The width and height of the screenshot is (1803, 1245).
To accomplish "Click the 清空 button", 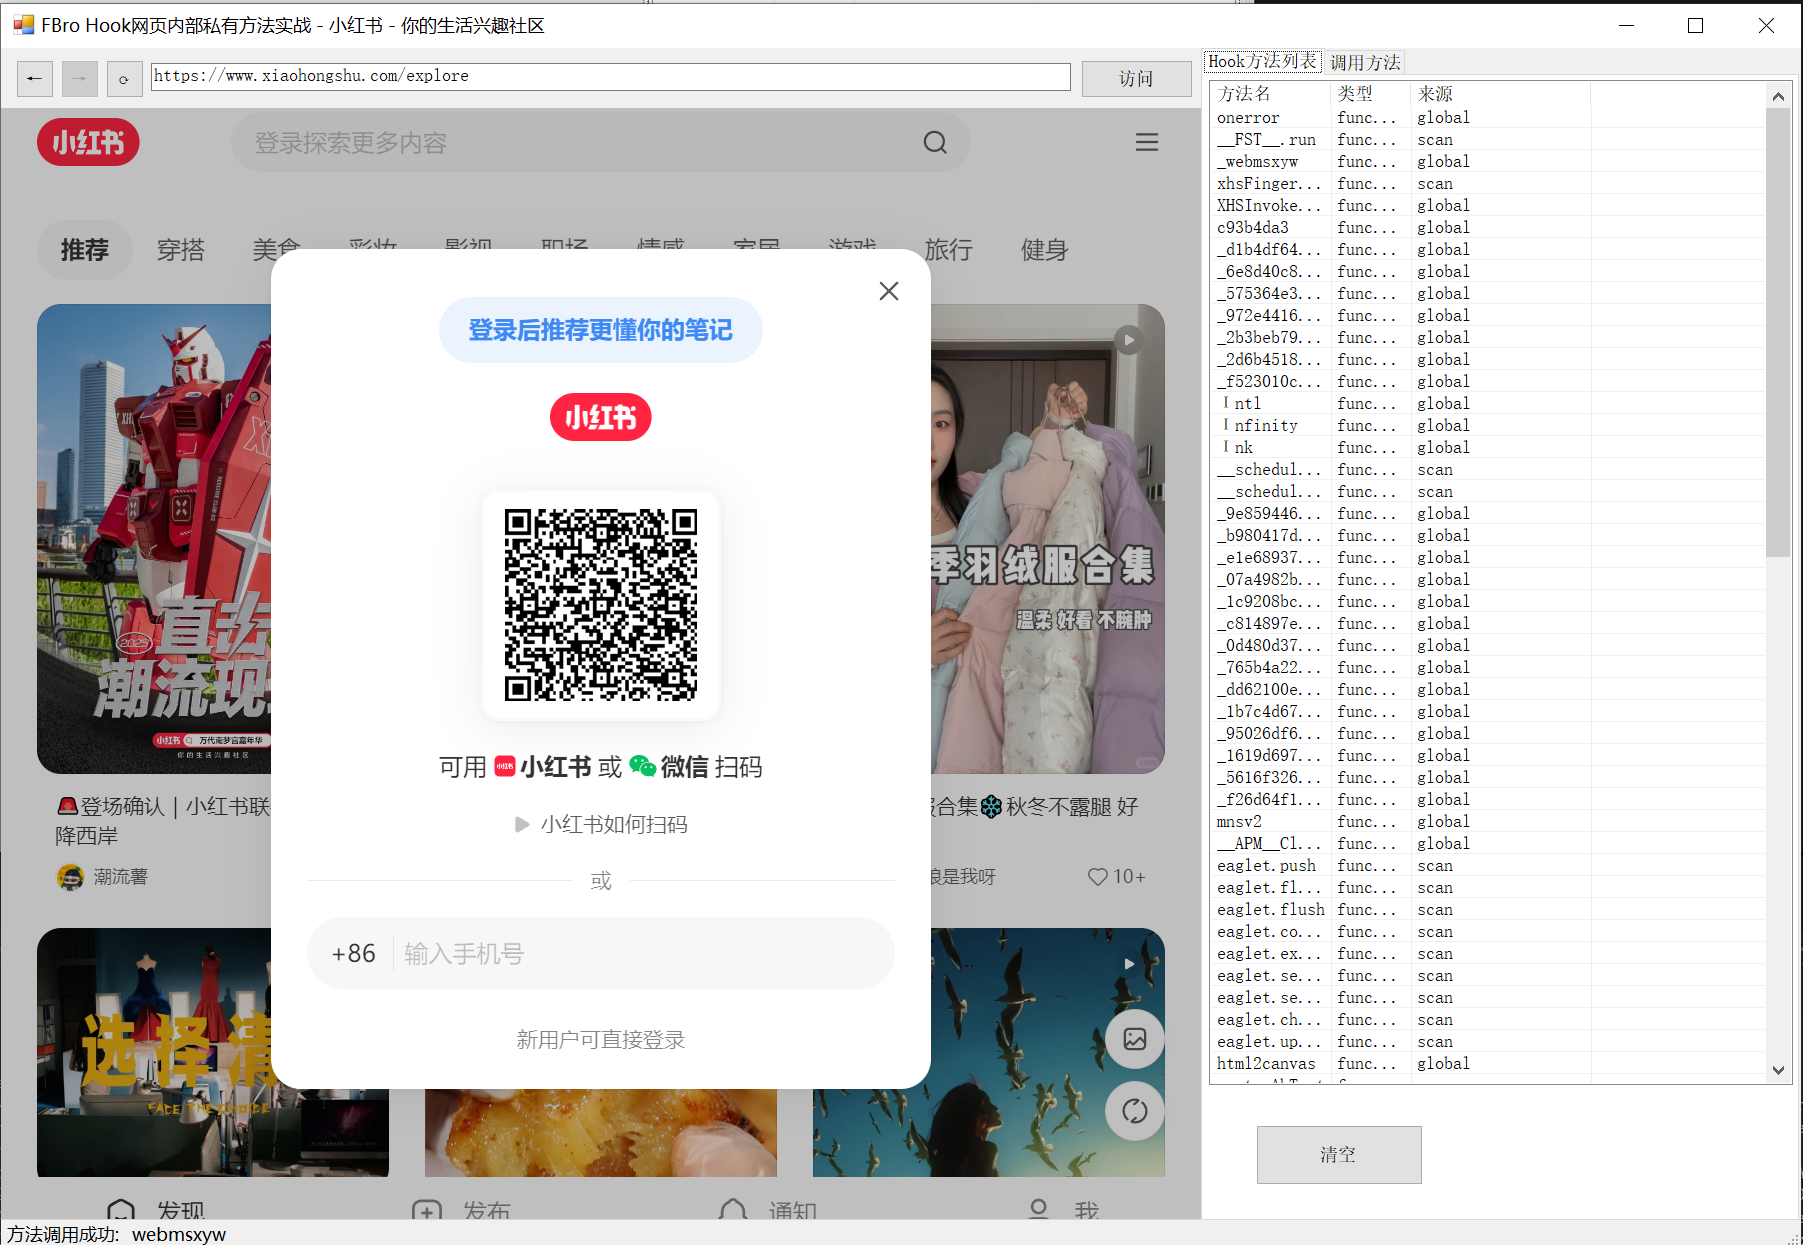I will (x=1339, y=1155).
